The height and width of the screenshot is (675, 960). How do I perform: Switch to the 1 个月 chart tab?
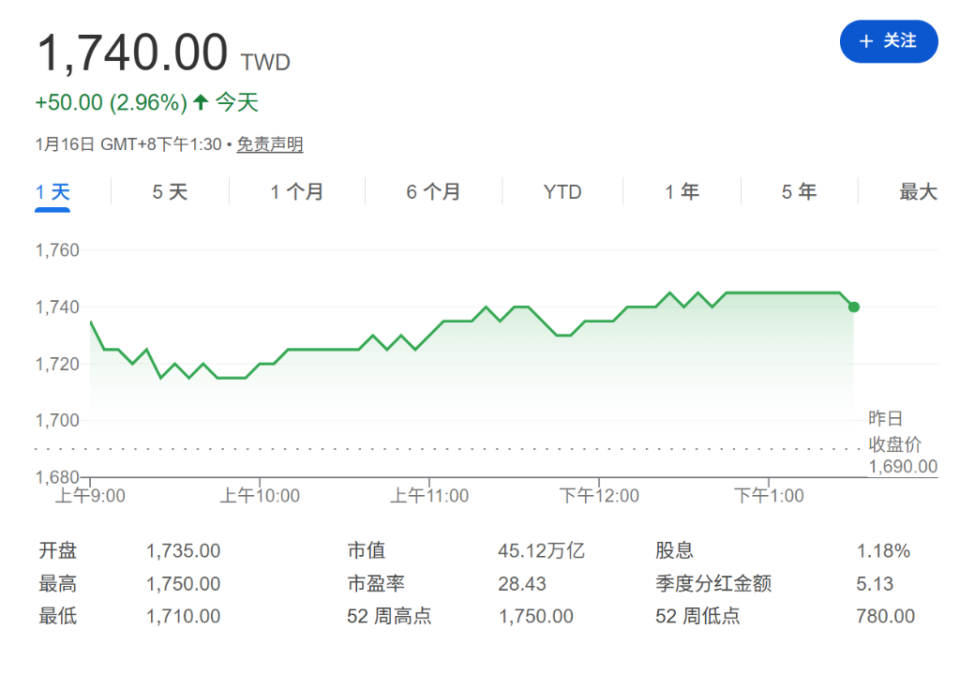(x=295, y=191)
